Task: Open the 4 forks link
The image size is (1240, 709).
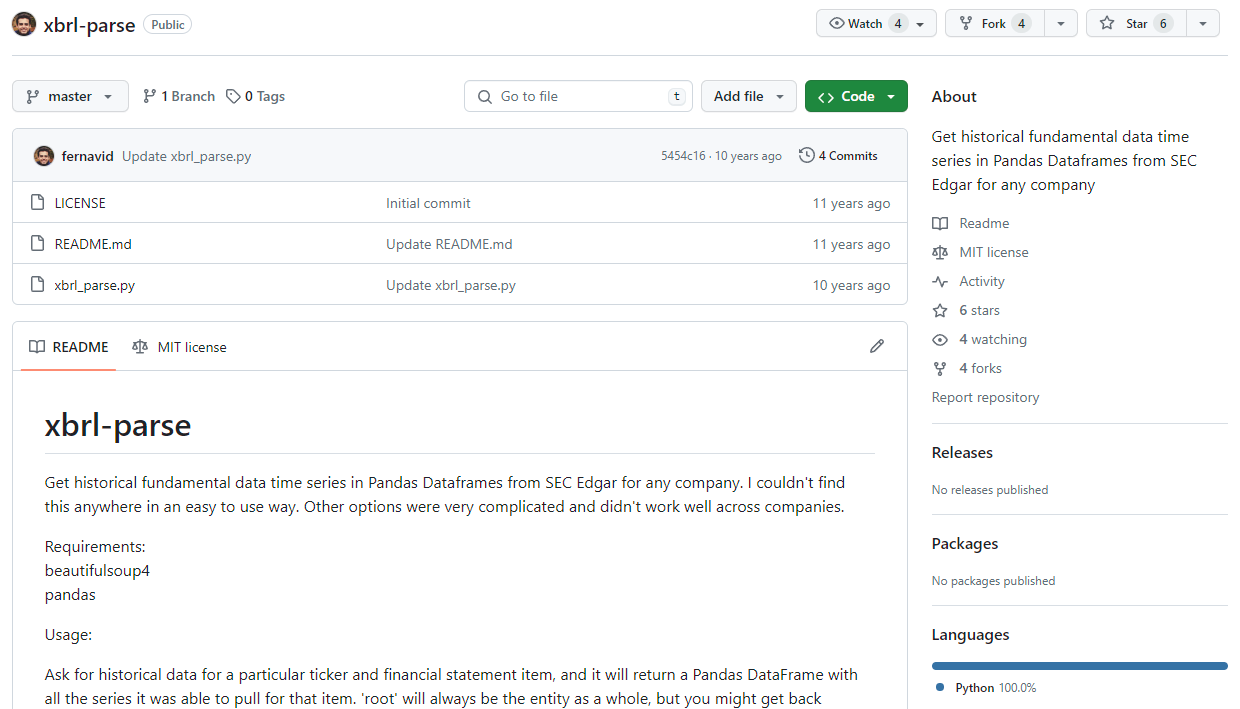Action: pyautogui.click(x=980, y=368)
